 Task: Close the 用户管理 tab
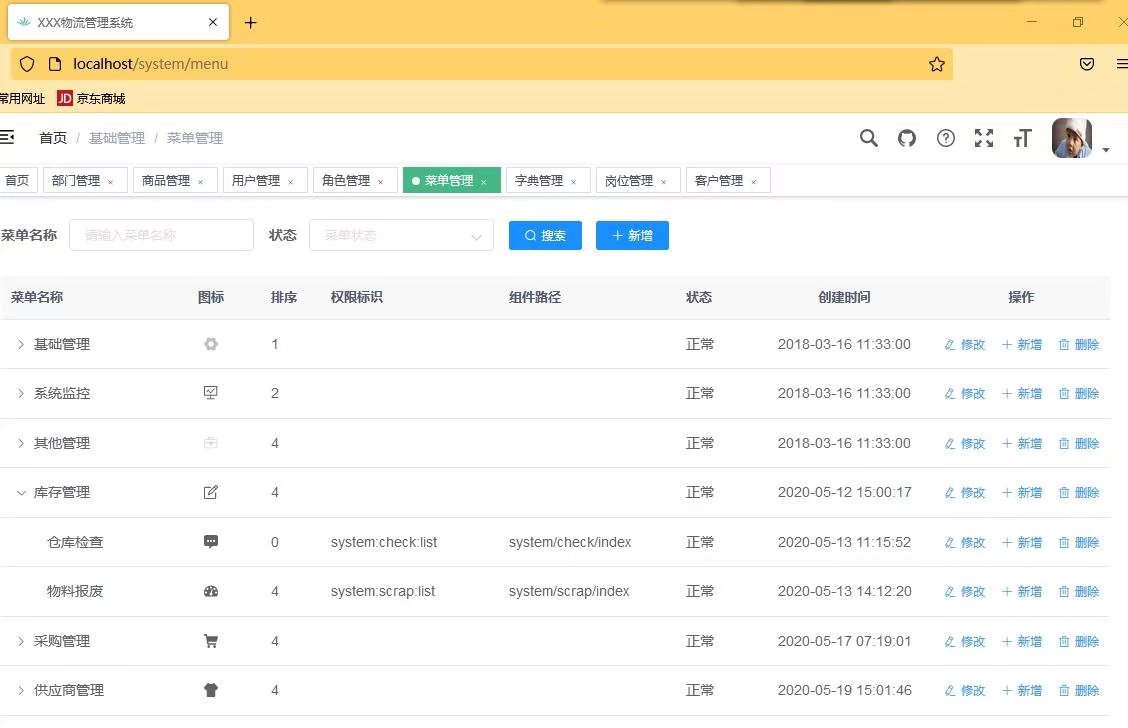point(291,182)
